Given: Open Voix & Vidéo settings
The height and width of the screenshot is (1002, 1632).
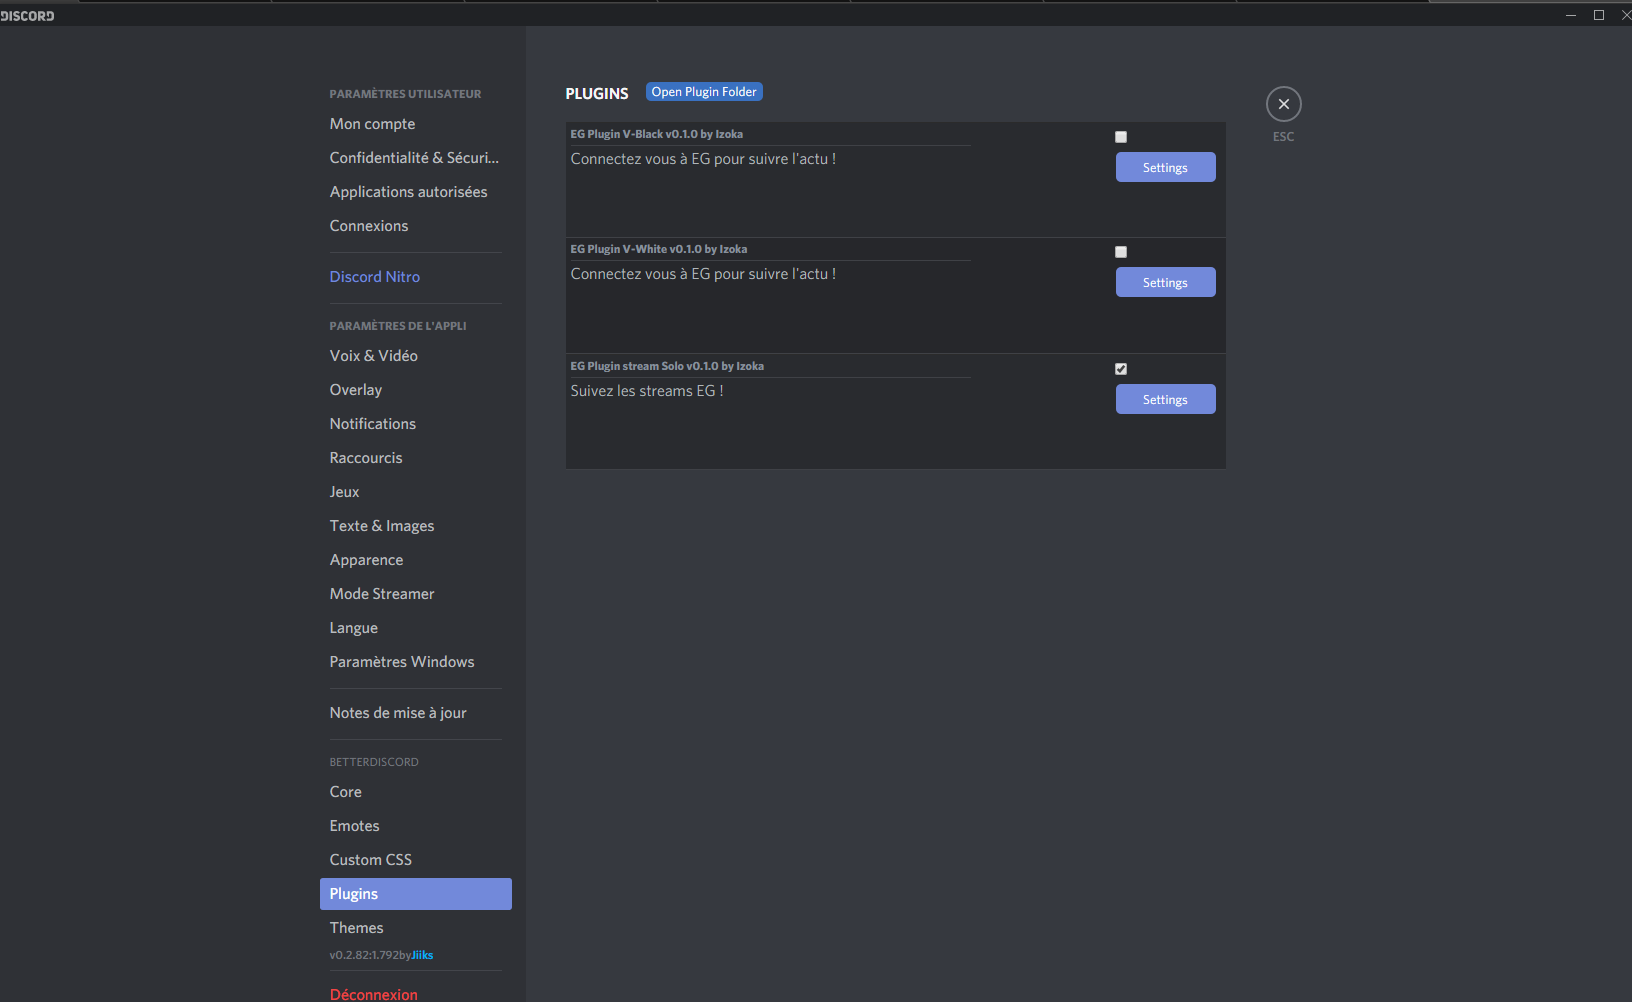Looking at the screenshot, I should [415, 356].
